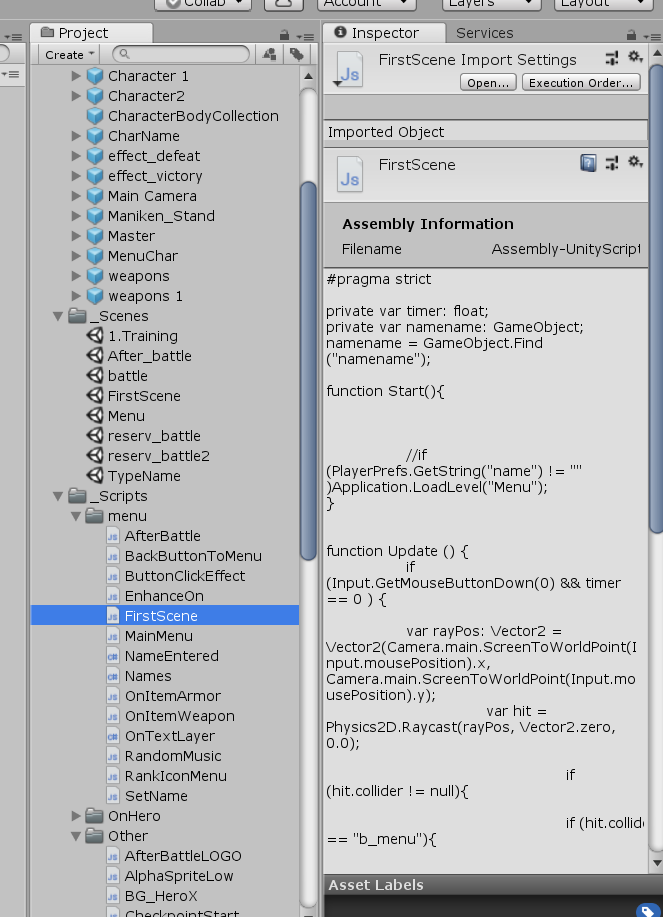The height and width of the screenshot is (917, 663).
Task: Click the C# file icon for Names
Action: [x=113, y=676]
